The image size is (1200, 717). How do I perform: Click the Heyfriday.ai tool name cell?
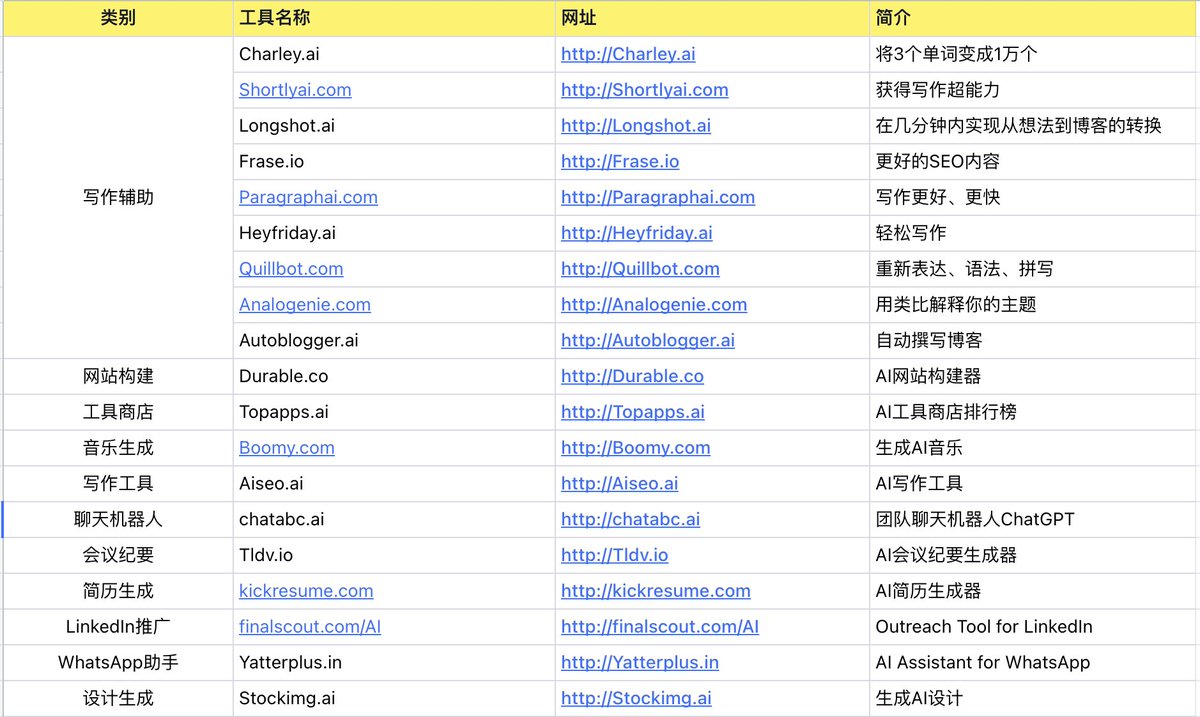click(394, 233)
